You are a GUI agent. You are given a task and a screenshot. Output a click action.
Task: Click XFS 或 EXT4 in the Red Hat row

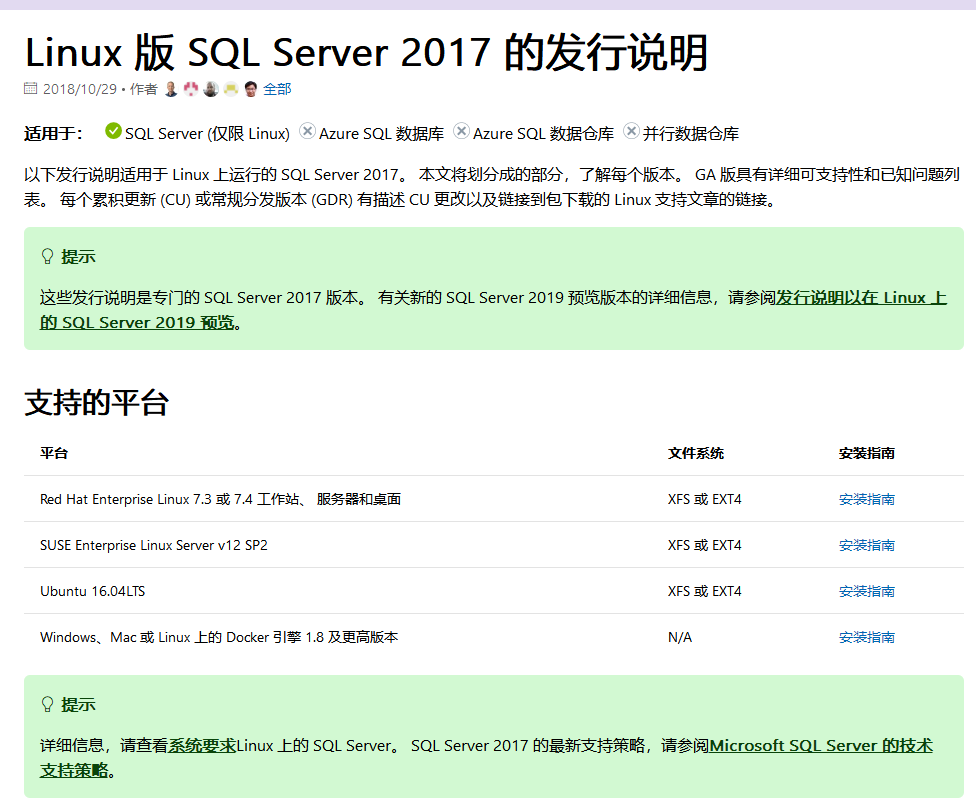pos(705,499)
